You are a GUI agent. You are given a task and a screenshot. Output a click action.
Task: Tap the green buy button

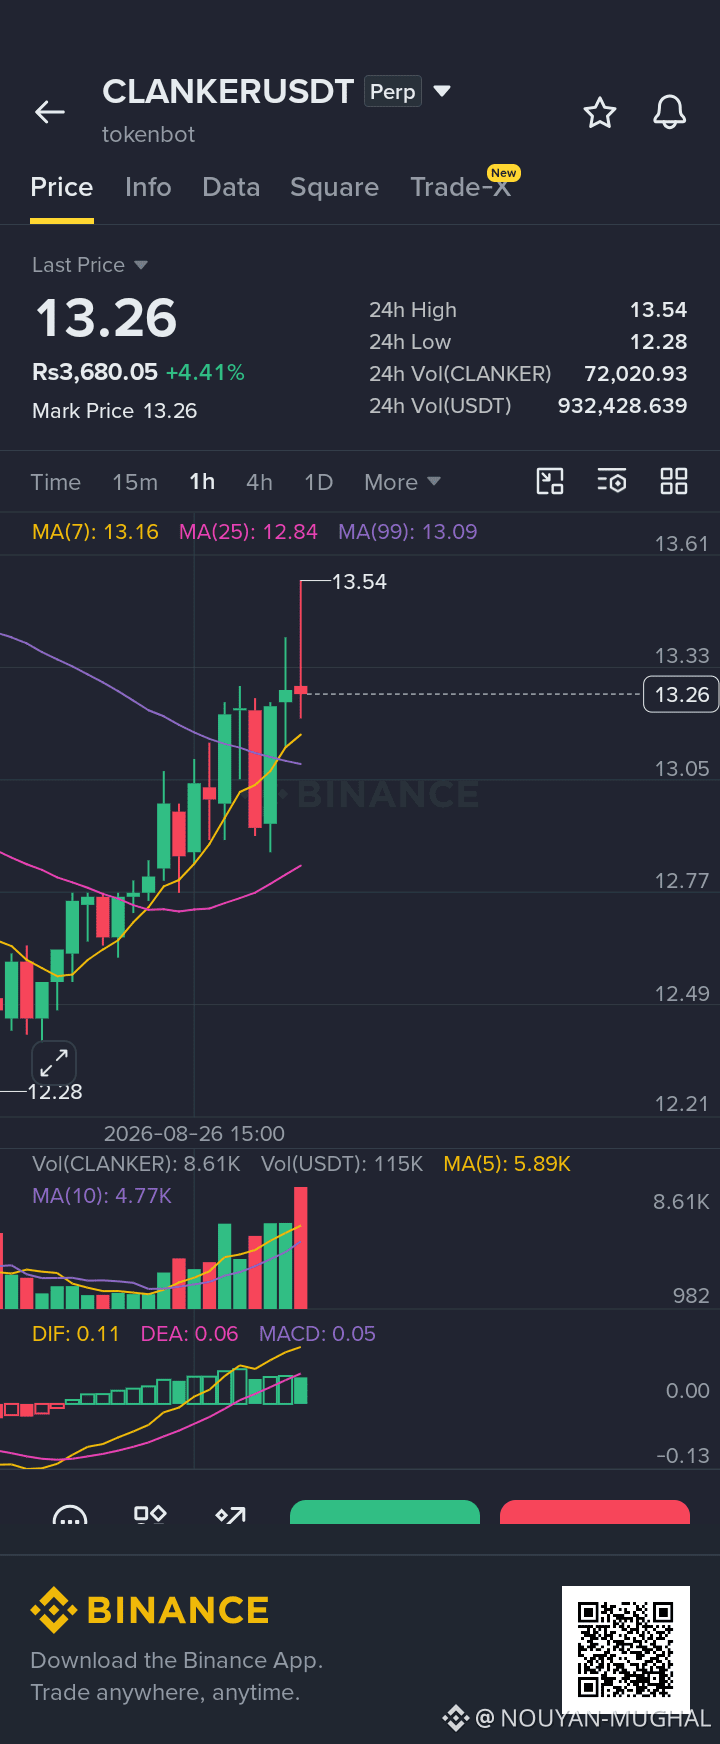(x=385, y=1512)
